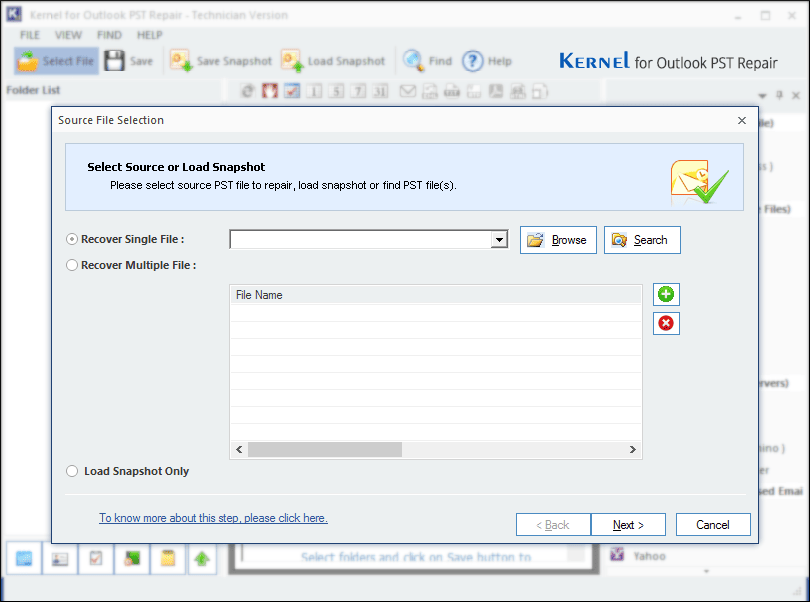
Task: Open the FIND menu
Action: coord(110,35)
